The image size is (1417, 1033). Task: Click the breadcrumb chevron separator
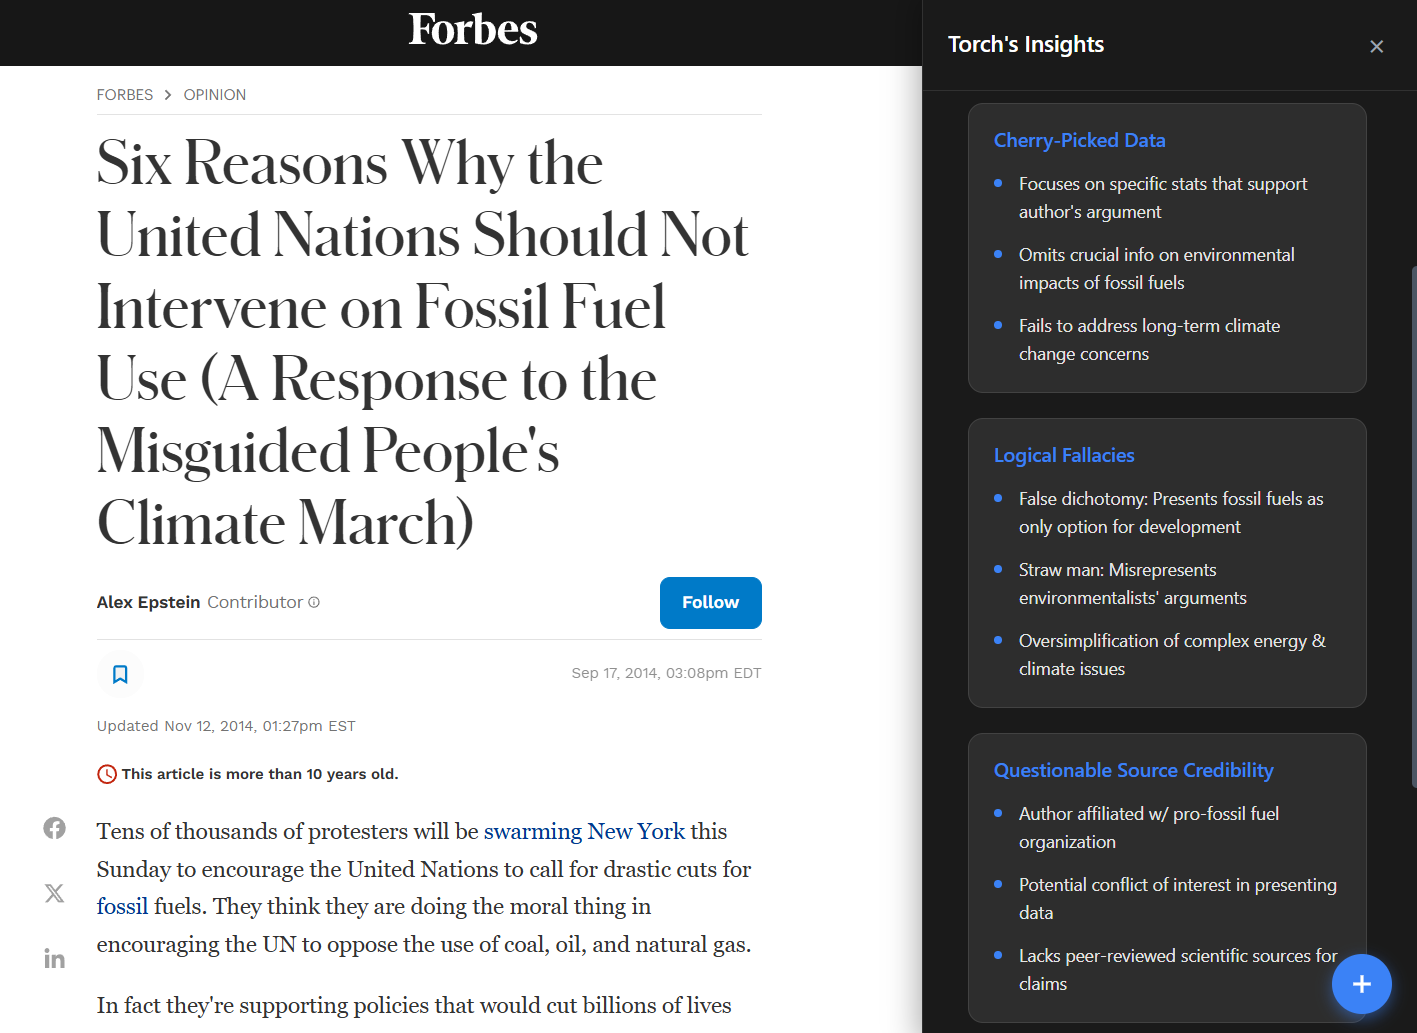pos(168,95)
